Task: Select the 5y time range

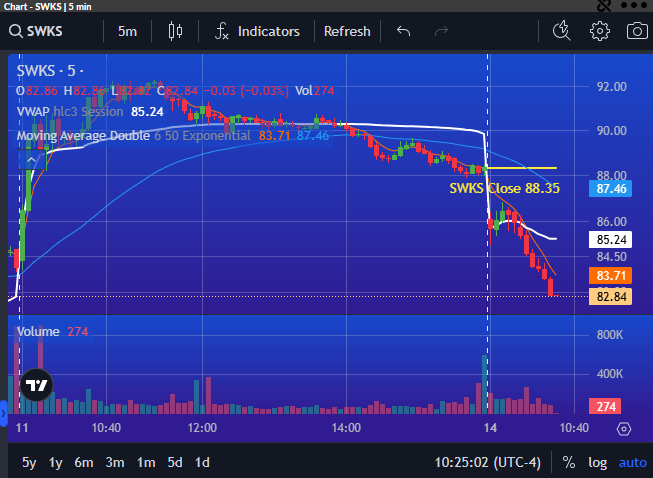Action: tap(29, 463)
